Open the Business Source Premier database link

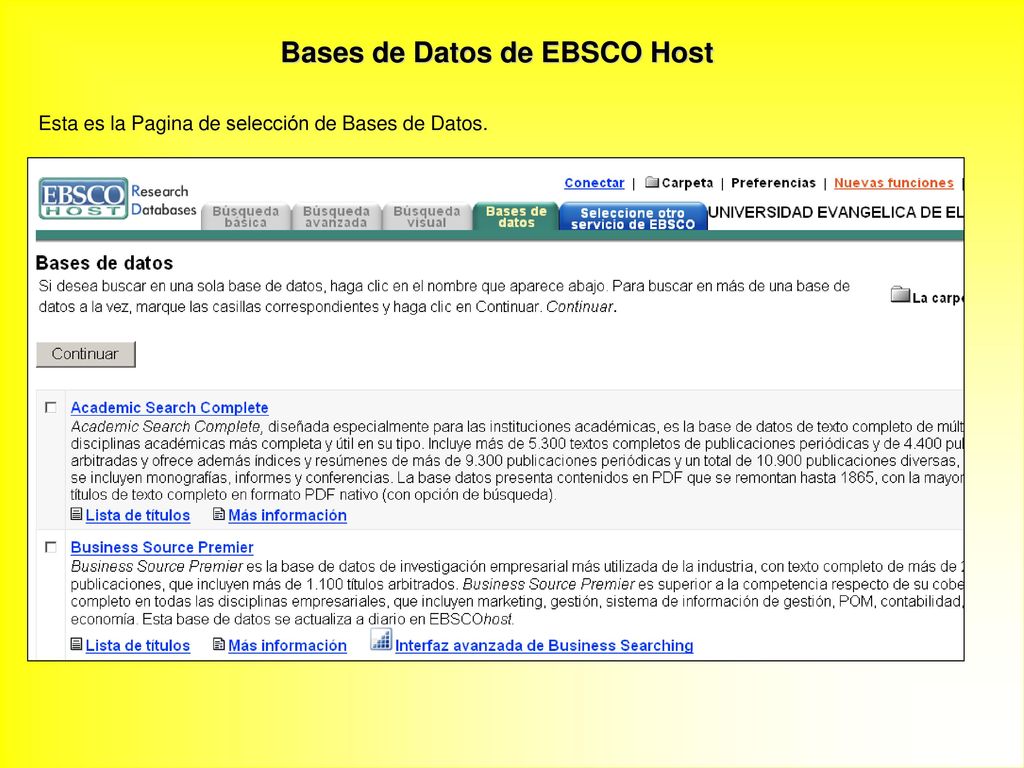162,547
